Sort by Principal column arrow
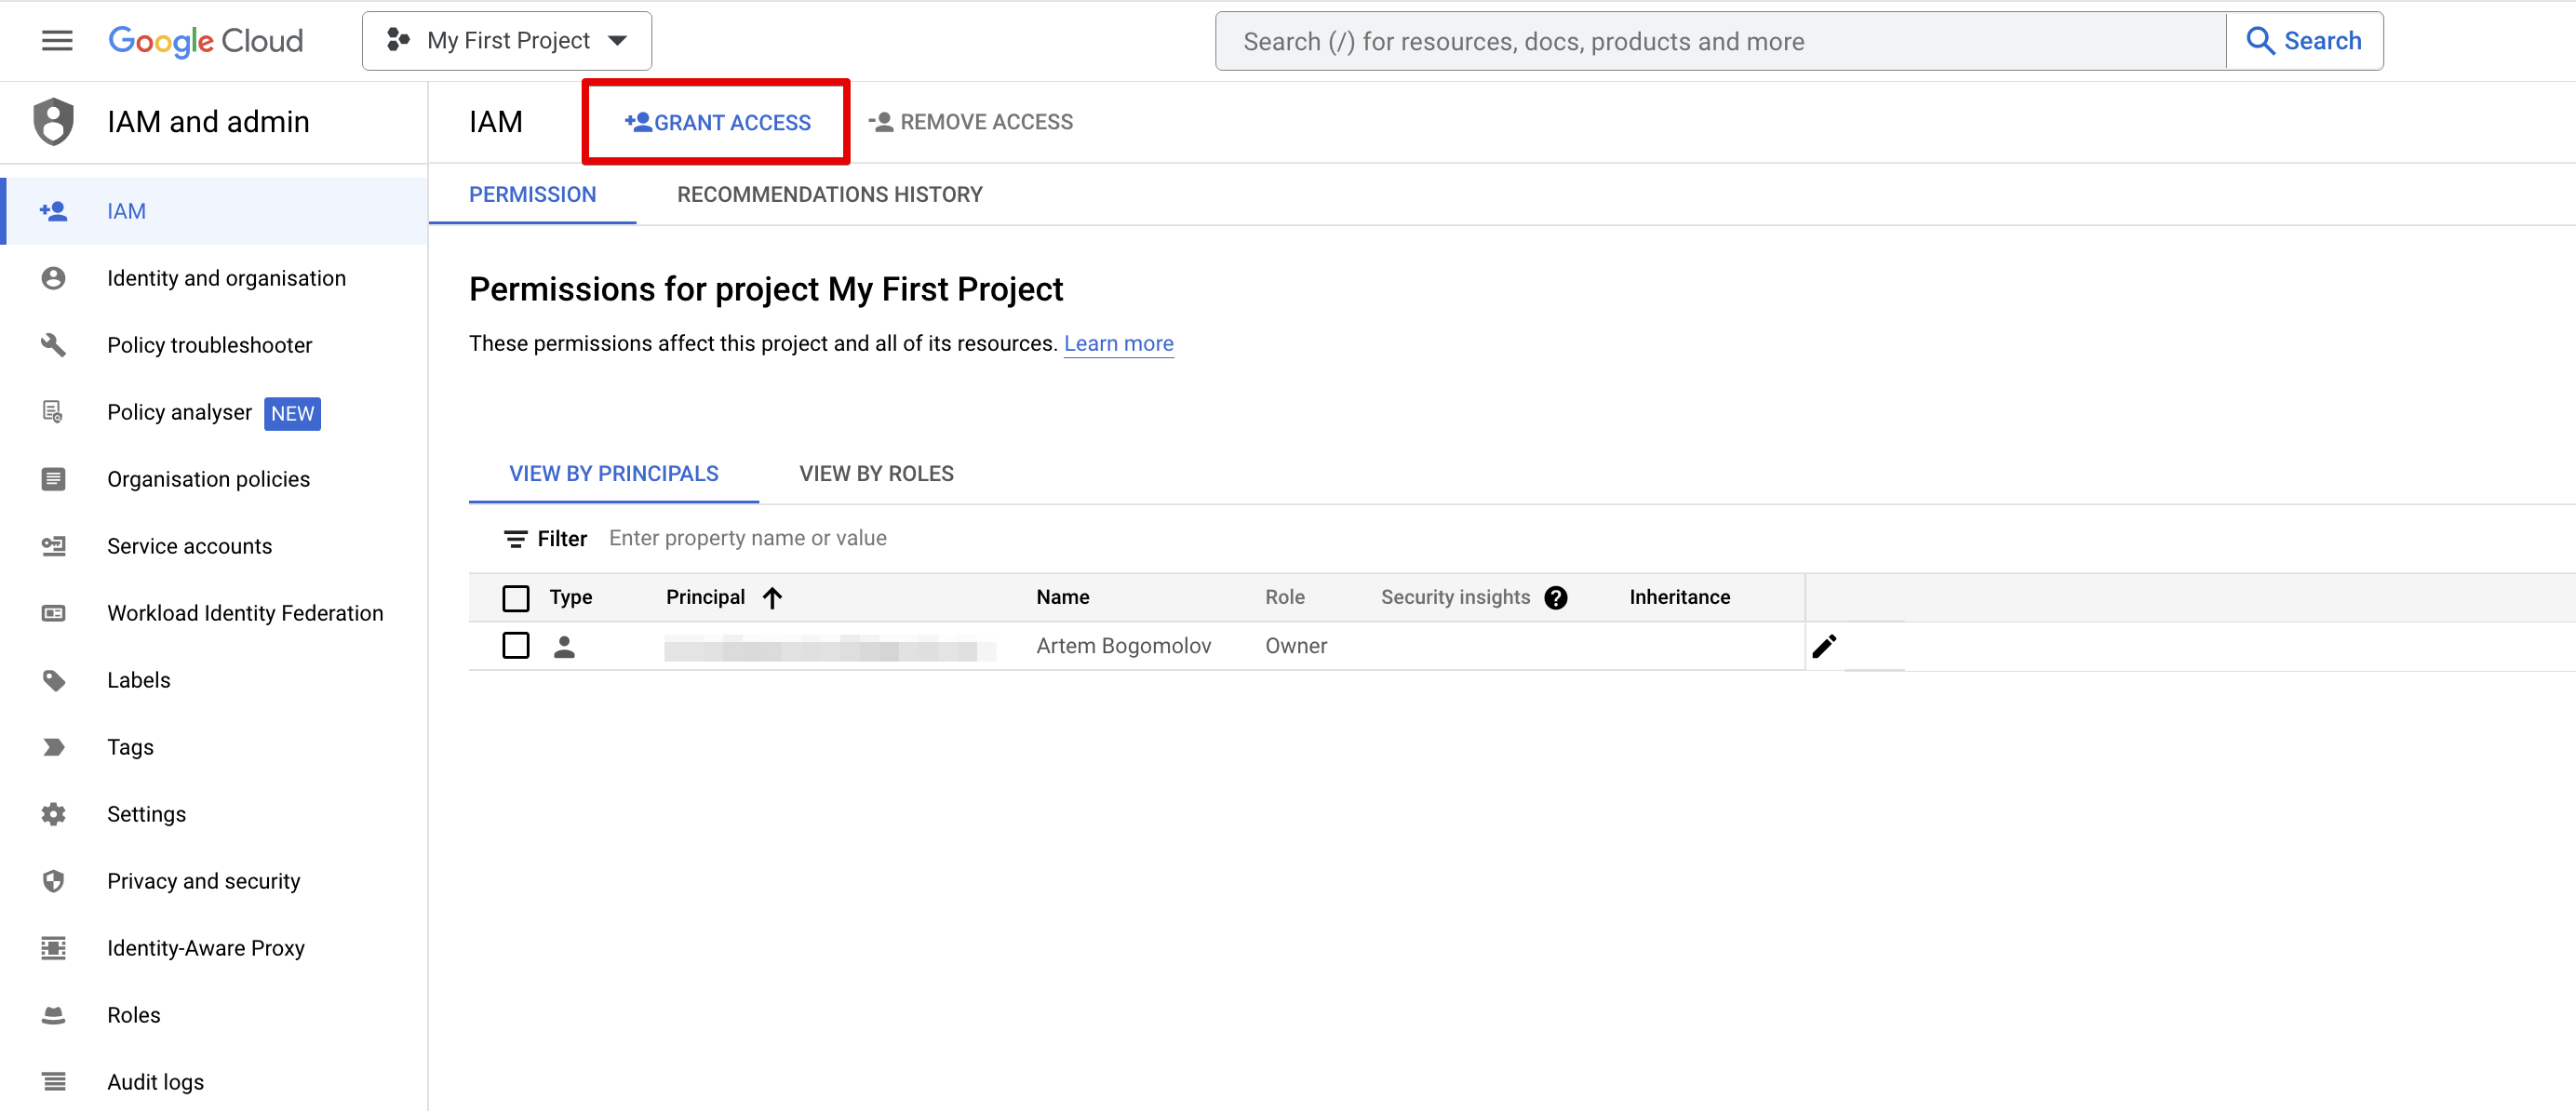This screenshot has width=2576, height=1111. (772, 598)
